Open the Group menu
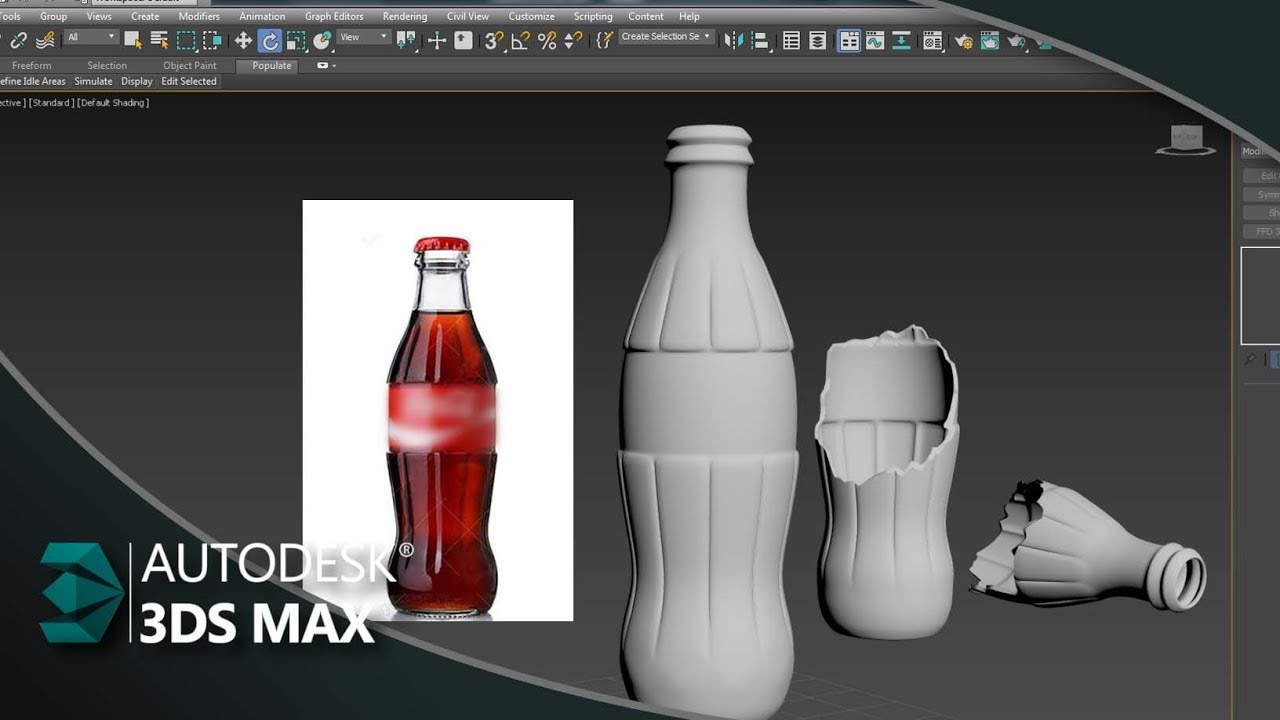The image size is (1280, 720). (54, 16)
